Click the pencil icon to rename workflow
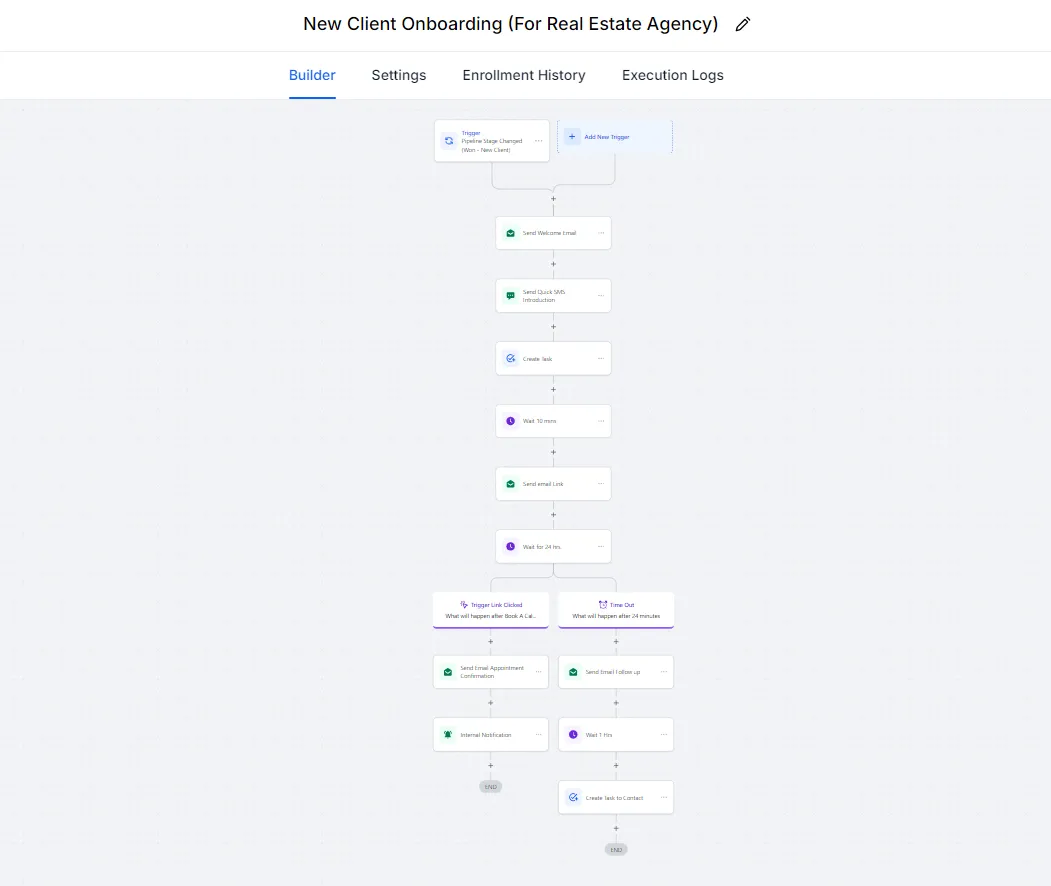The width and height of the screenshot is (1051, 886). (742, 25)
